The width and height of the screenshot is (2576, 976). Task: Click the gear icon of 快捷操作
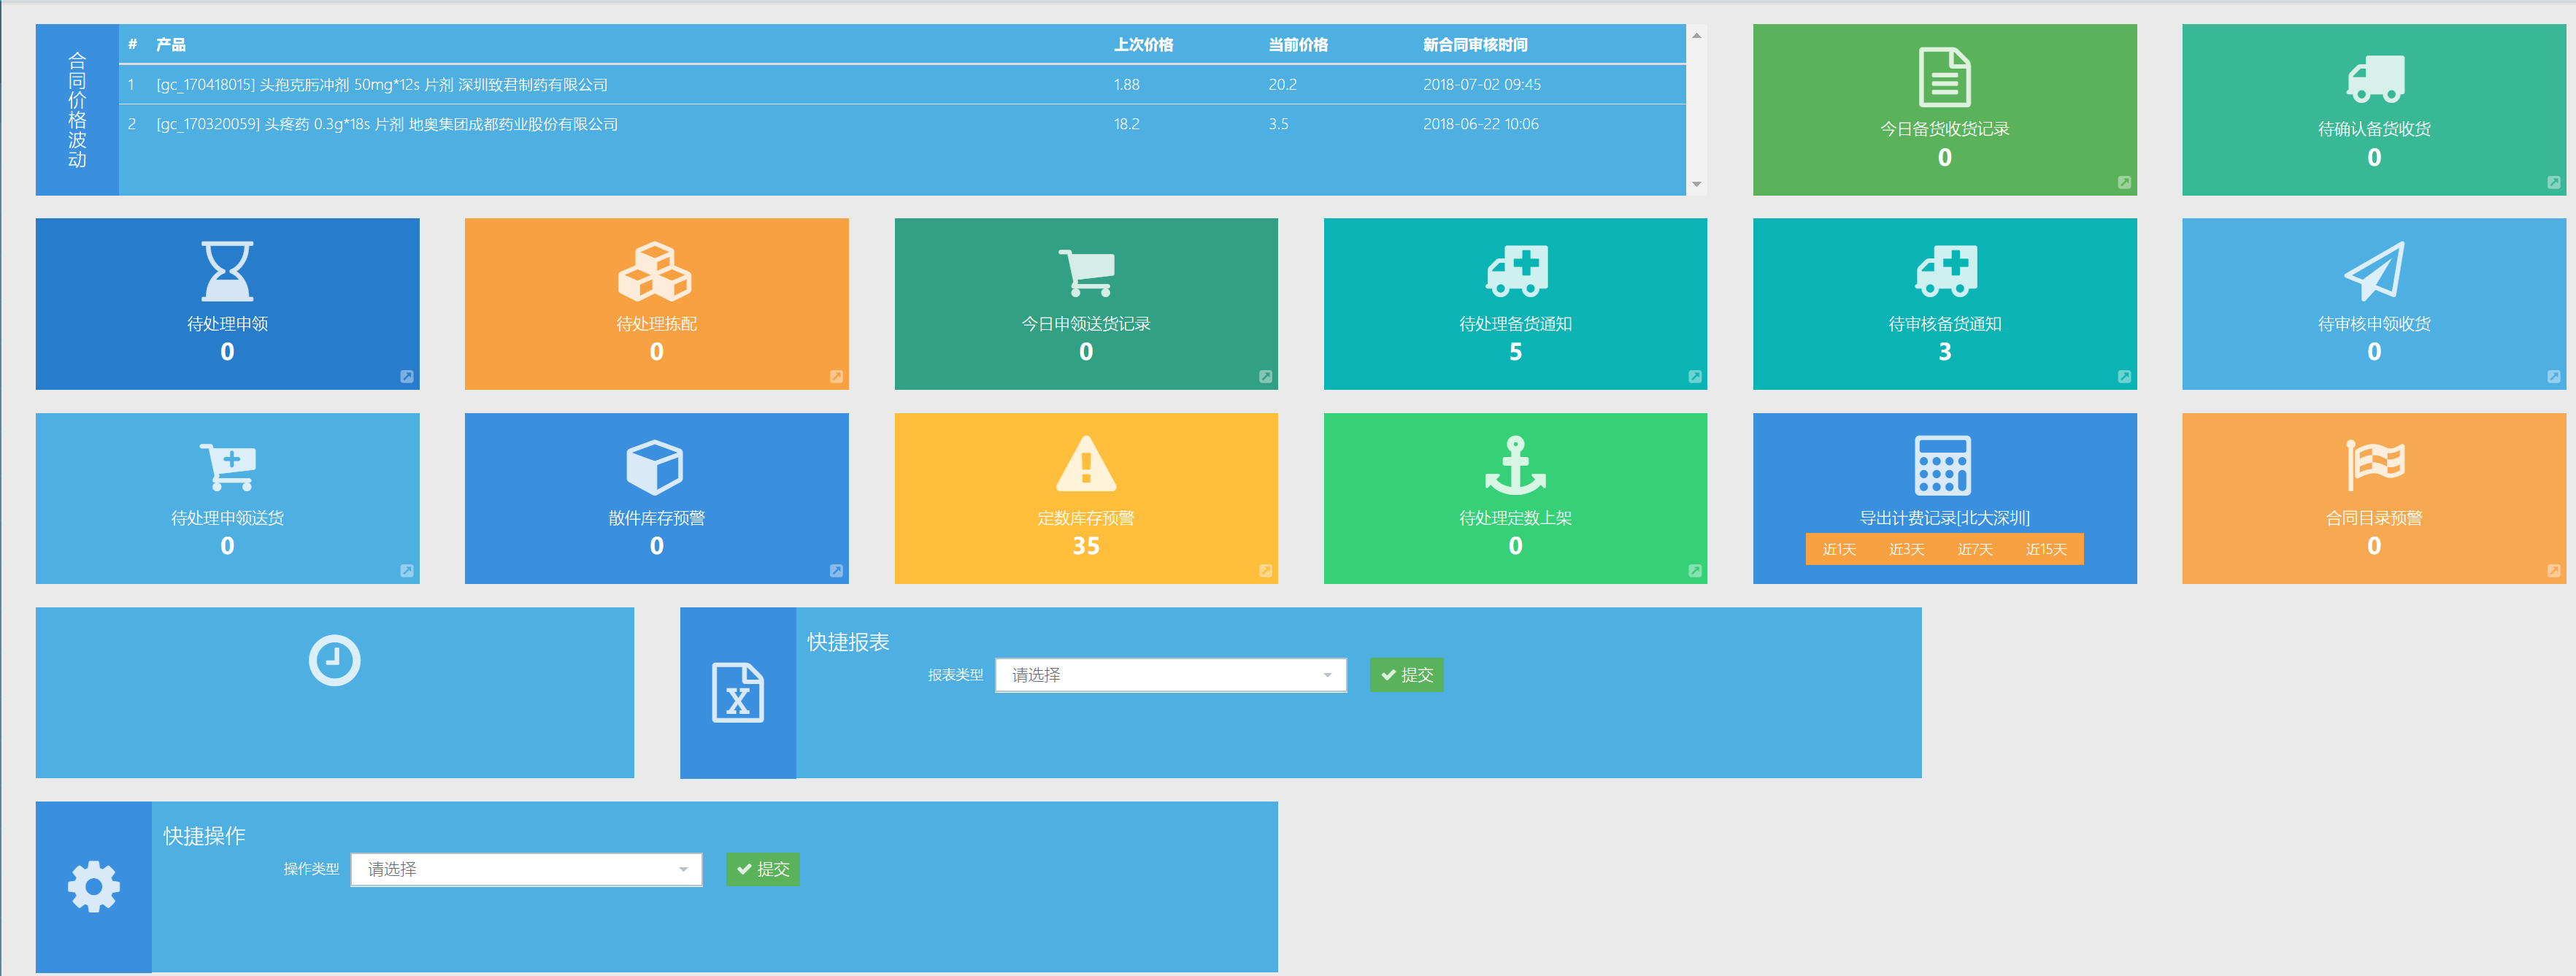tap(94, 886)
